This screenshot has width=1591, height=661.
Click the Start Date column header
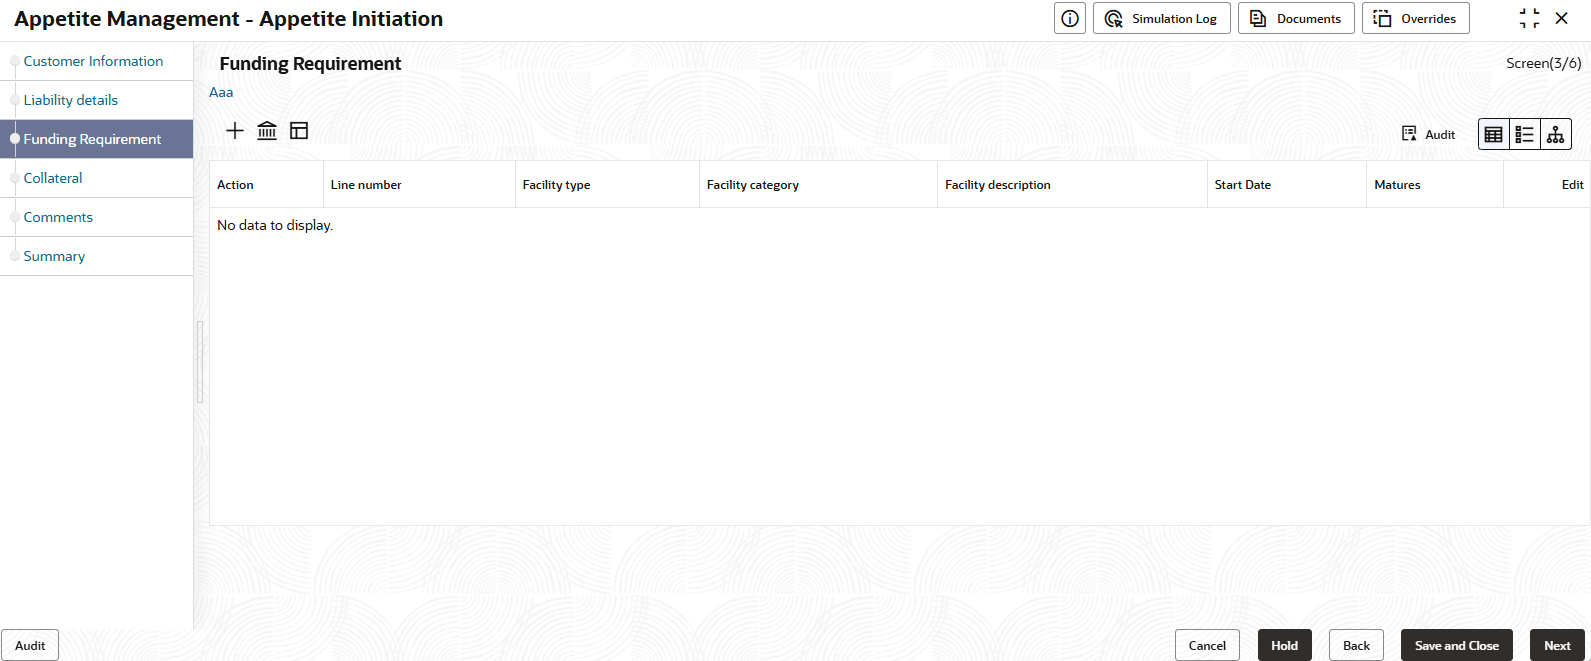pos(1286,185)
